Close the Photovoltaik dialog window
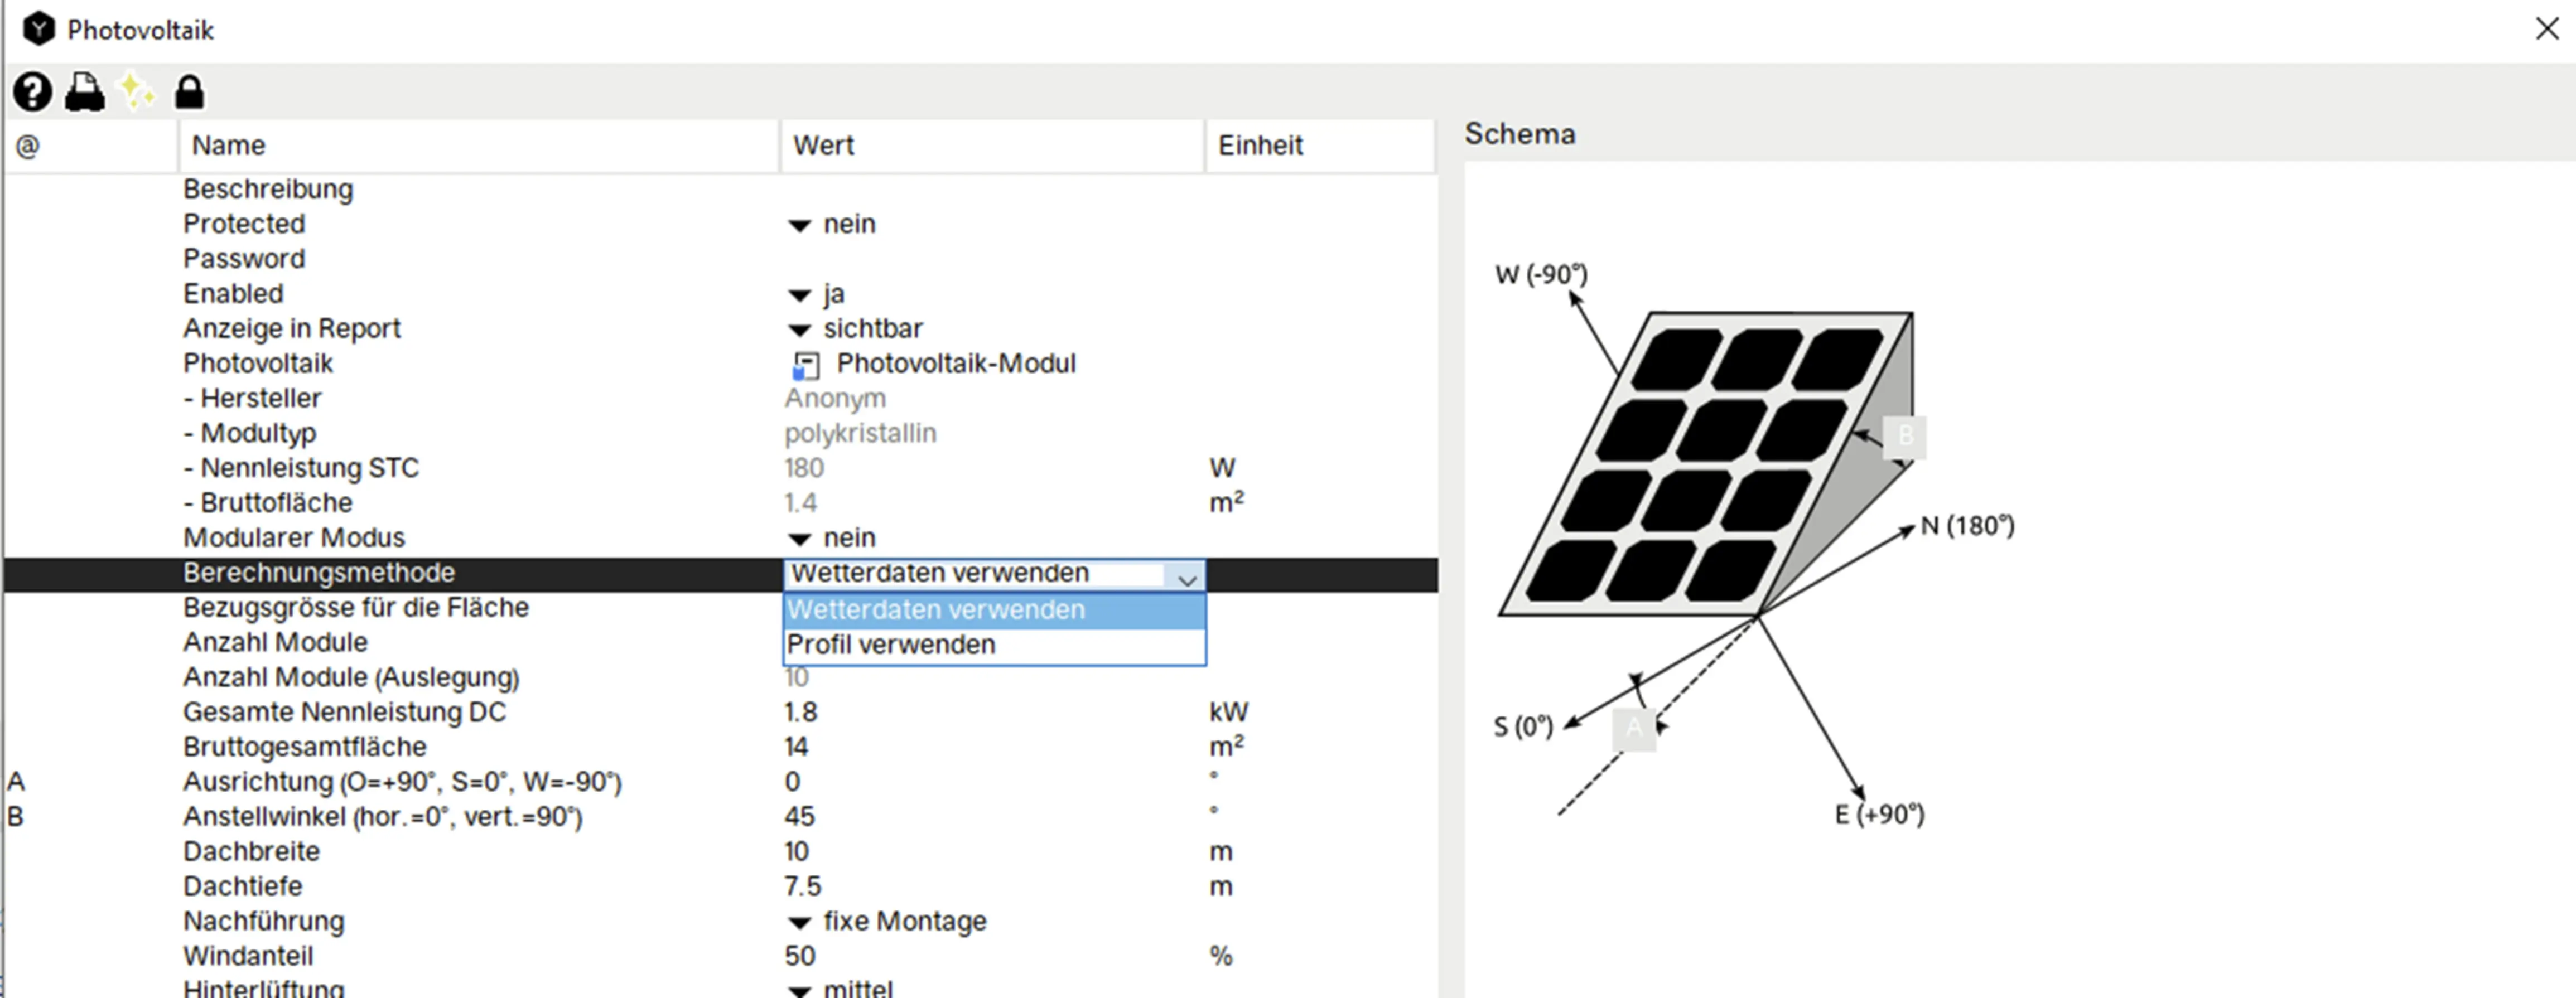The width and height of the screenshot is (2576, 998). (x=2547, y=29)
